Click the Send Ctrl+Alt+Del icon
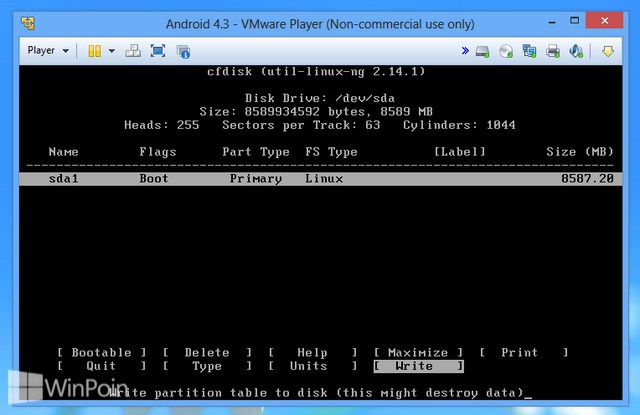 click(x=133, y=51)
